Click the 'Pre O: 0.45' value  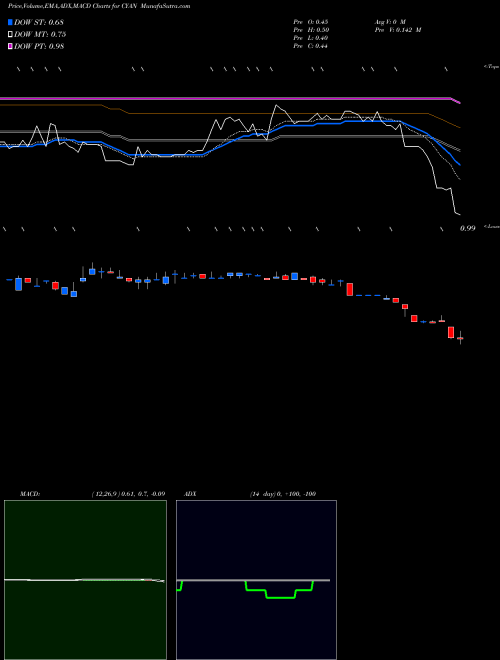(311, 22)
